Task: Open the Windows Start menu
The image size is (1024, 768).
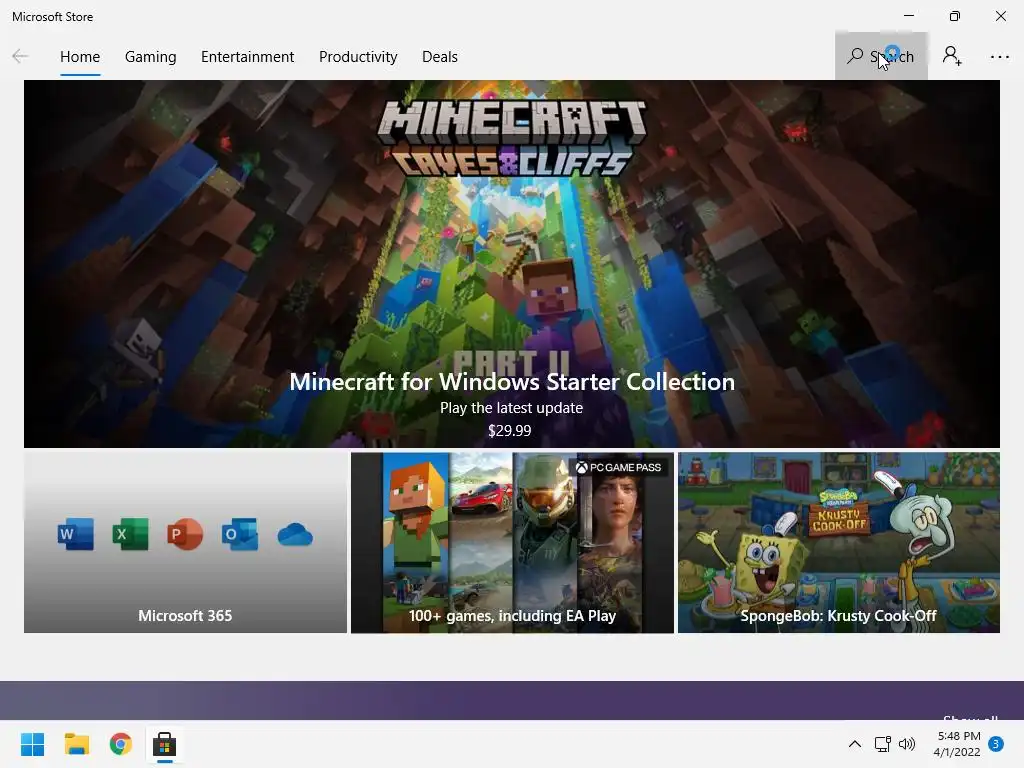Action: coord(32,744)
